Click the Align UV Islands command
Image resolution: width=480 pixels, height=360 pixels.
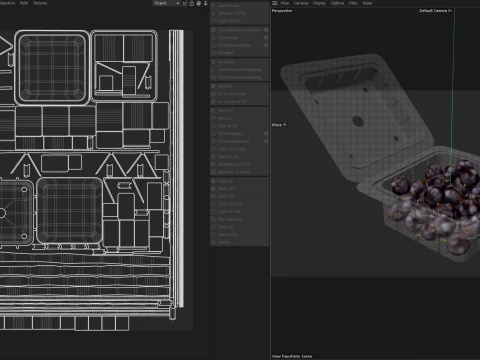pyautogui.click(x=239, y=149)
